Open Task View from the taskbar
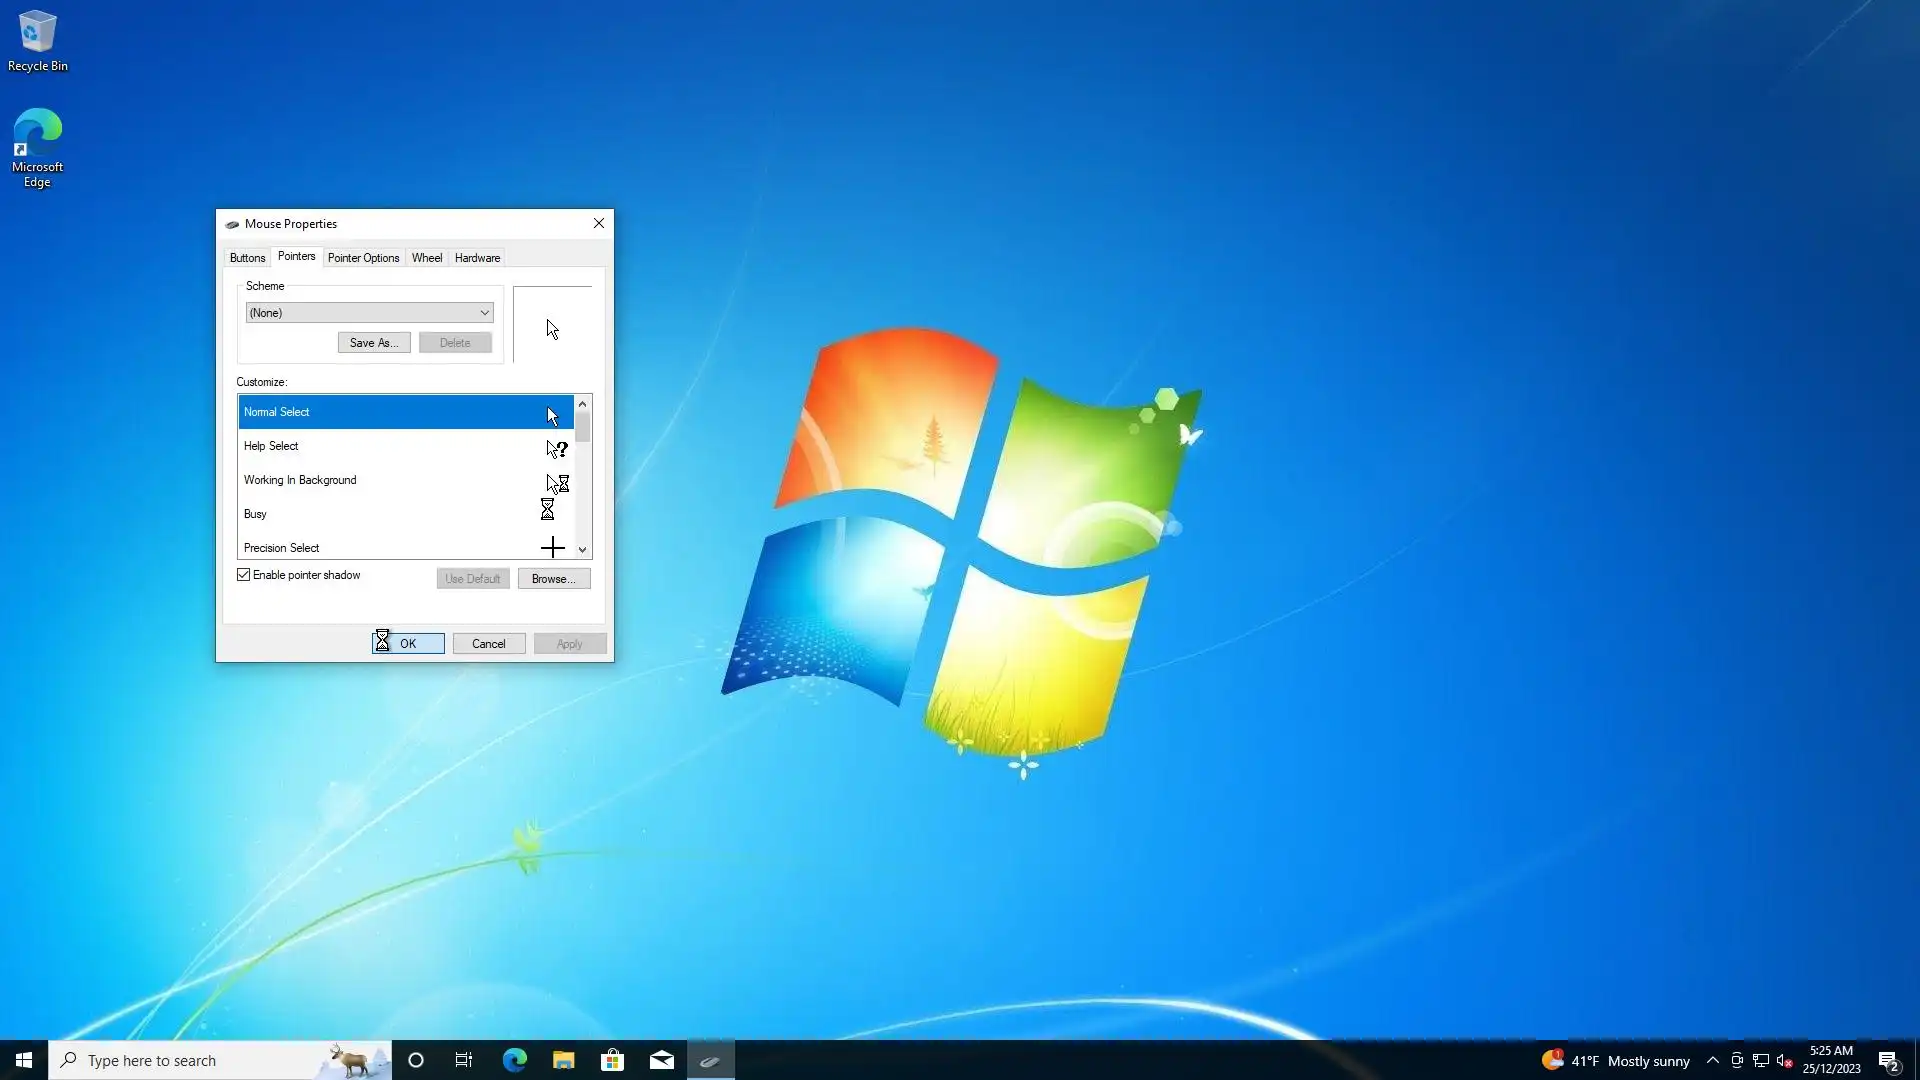 [x=464, y=1060]
